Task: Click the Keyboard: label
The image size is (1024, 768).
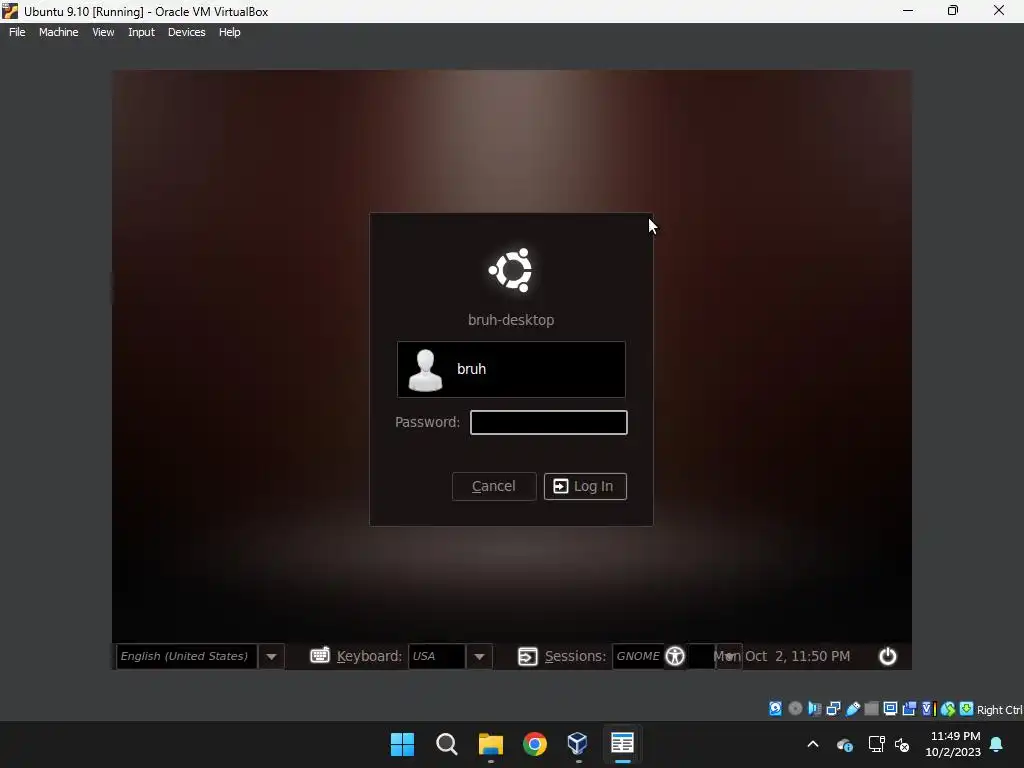Action: (369, 656)
